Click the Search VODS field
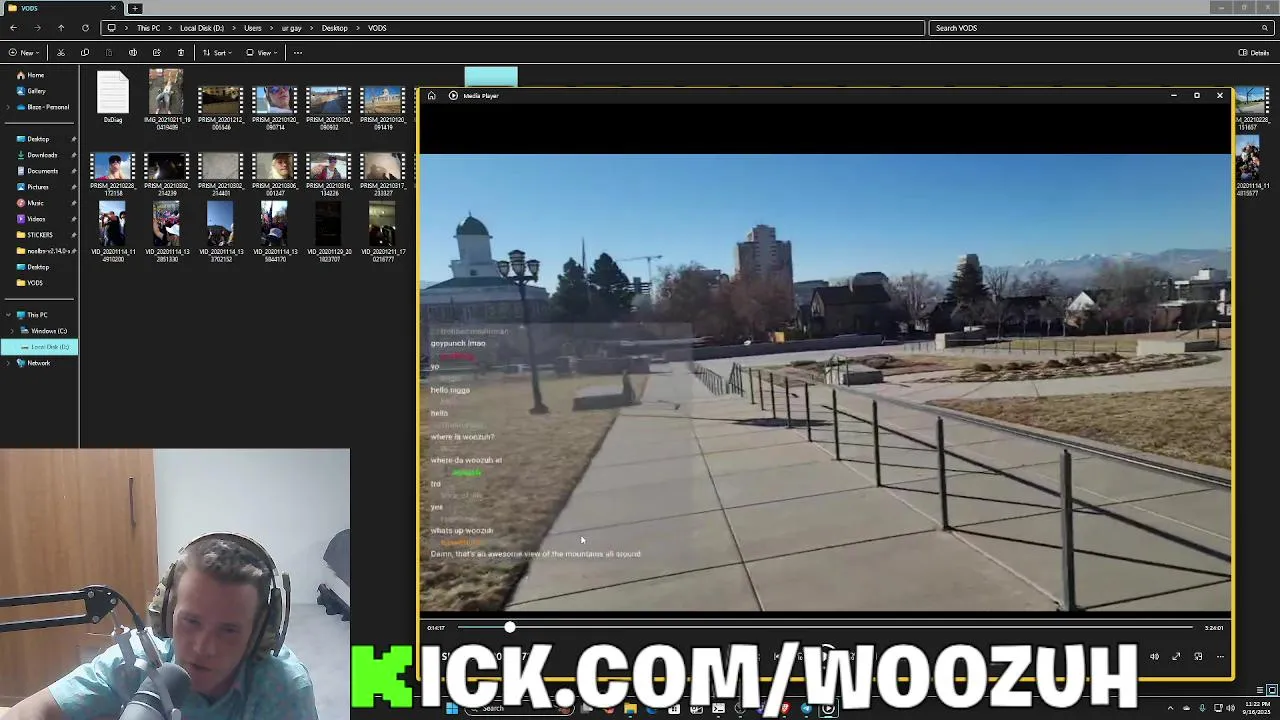The image size is (1280, 720). [x=1101, y=28]
